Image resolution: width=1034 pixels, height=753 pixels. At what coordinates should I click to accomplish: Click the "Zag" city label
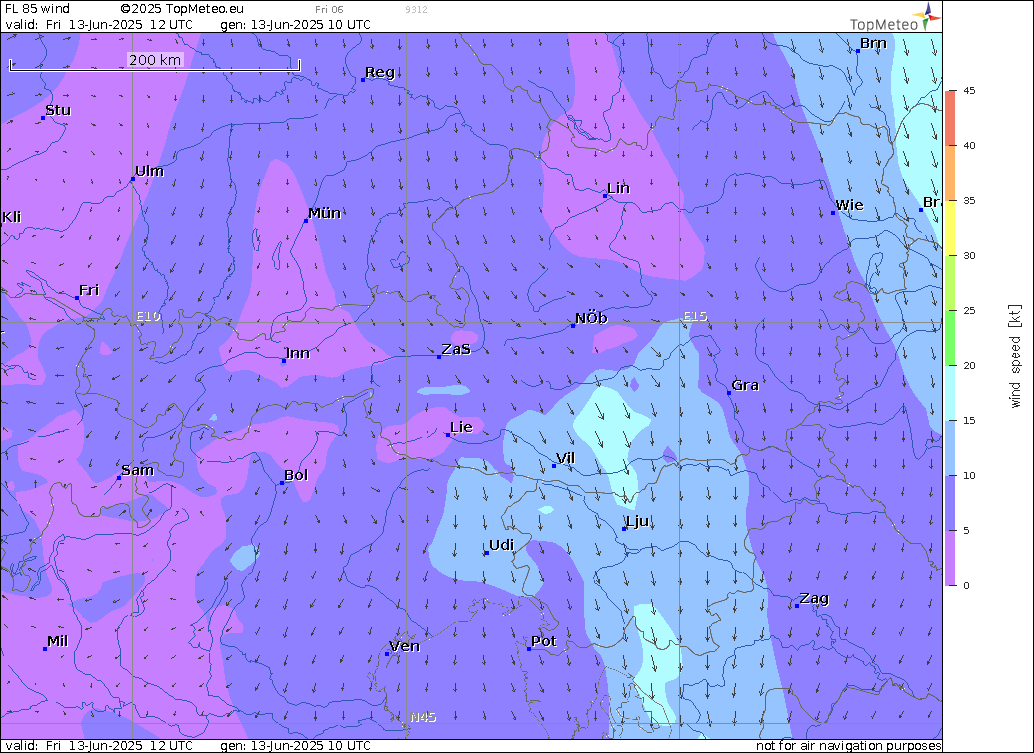[x=814, y=599]
